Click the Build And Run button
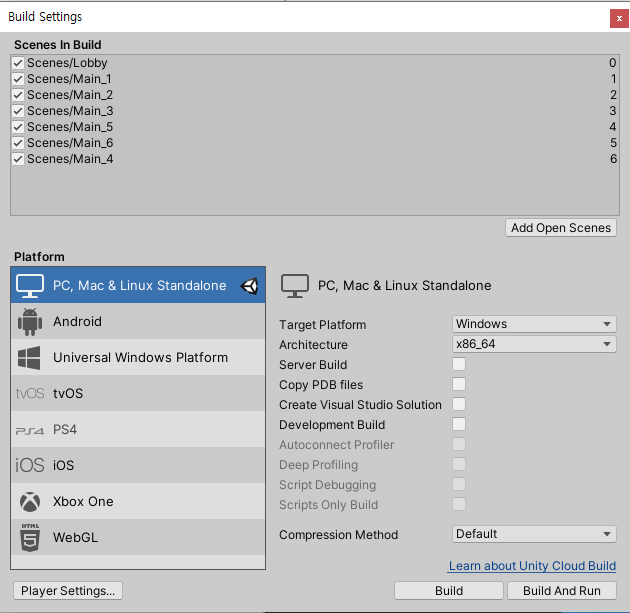Screen dimensions: 630x613 (562, 591)
